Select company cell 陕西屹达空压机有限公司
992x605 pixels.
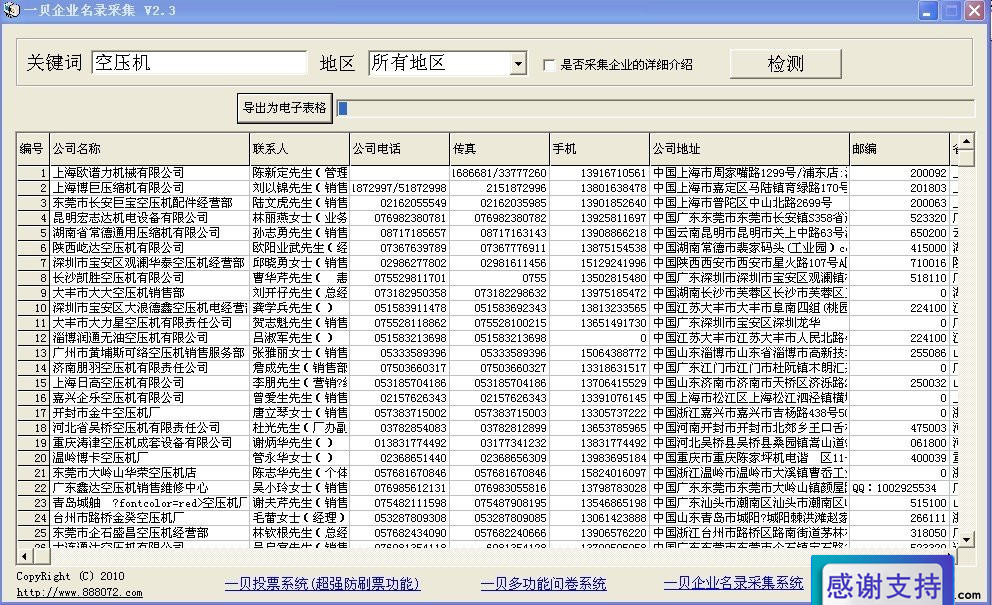[x=149, y=248]
